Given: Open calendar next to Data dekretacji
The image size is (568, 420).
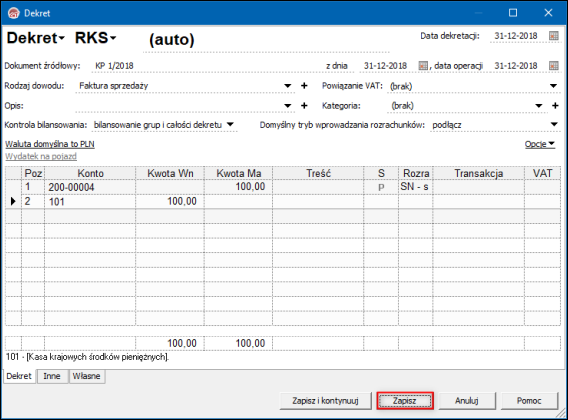Looking at the screenshot, I should point(554,36).
